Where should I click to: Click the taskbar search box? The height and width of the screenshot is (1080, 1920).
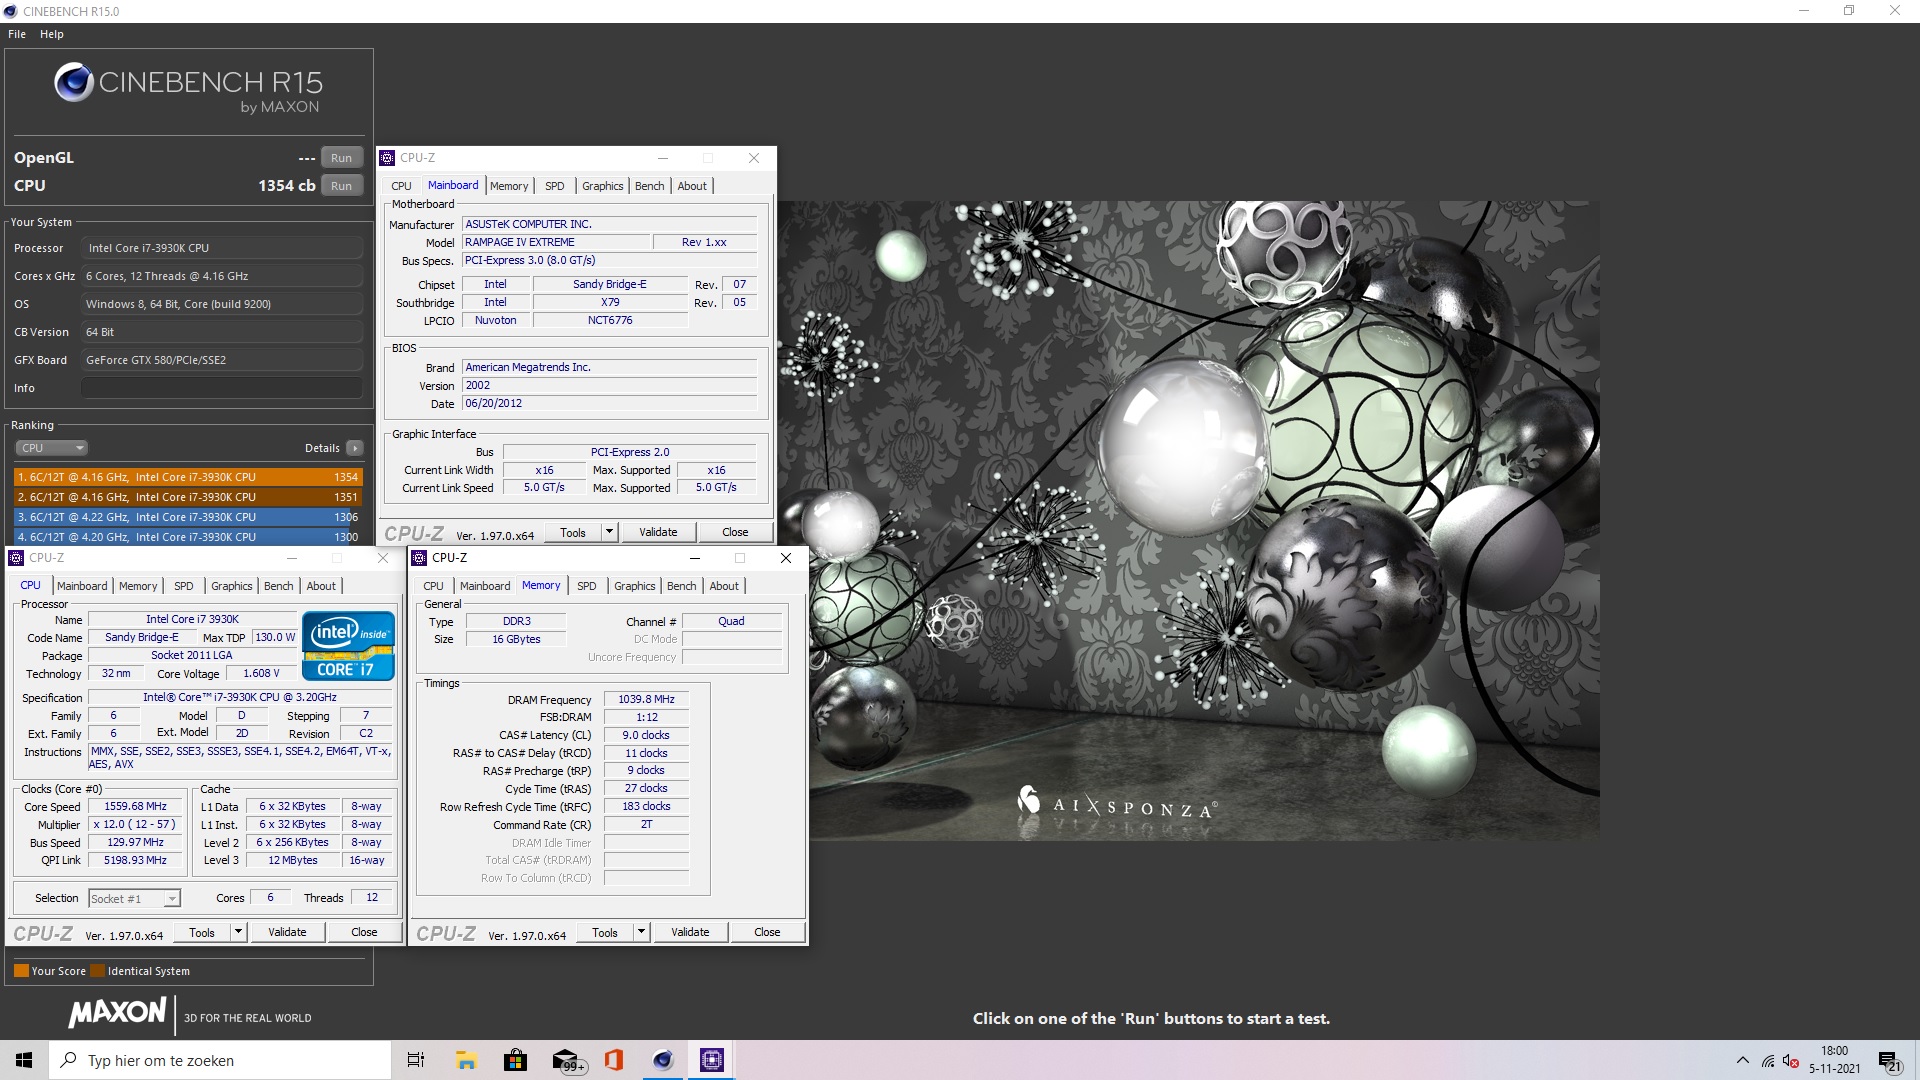(x=220, y=1060)
